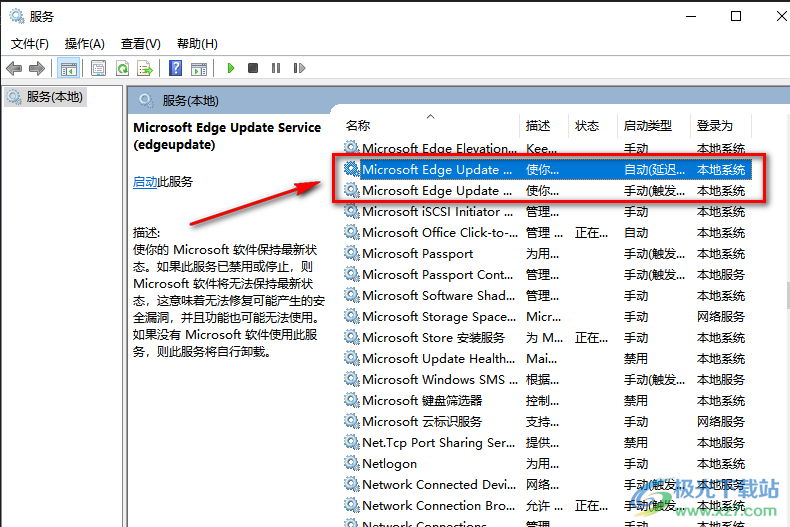Click 网络服务 logon of Storage Spaces row
Viewport: 790px width, 527px height.
coord(721,317)
